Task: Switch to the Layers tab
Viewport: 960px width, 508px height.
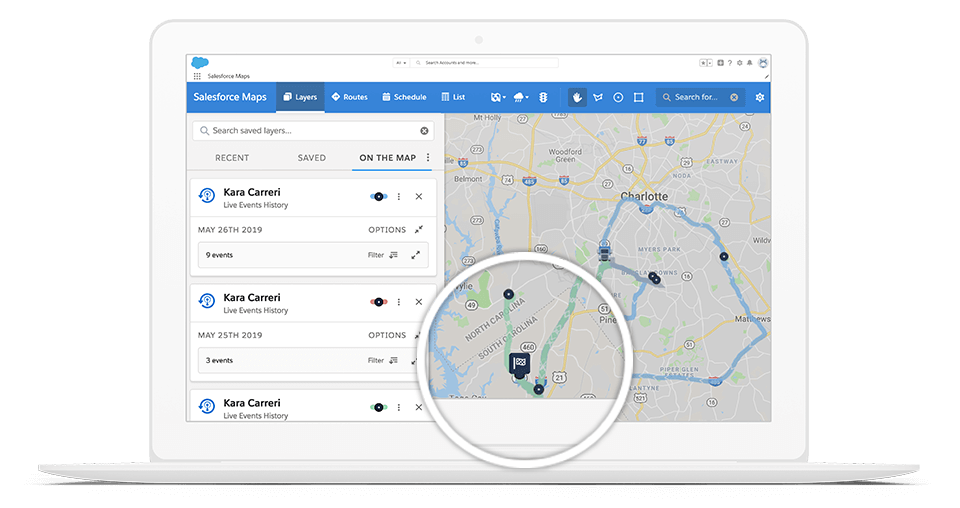Action: 300,97
